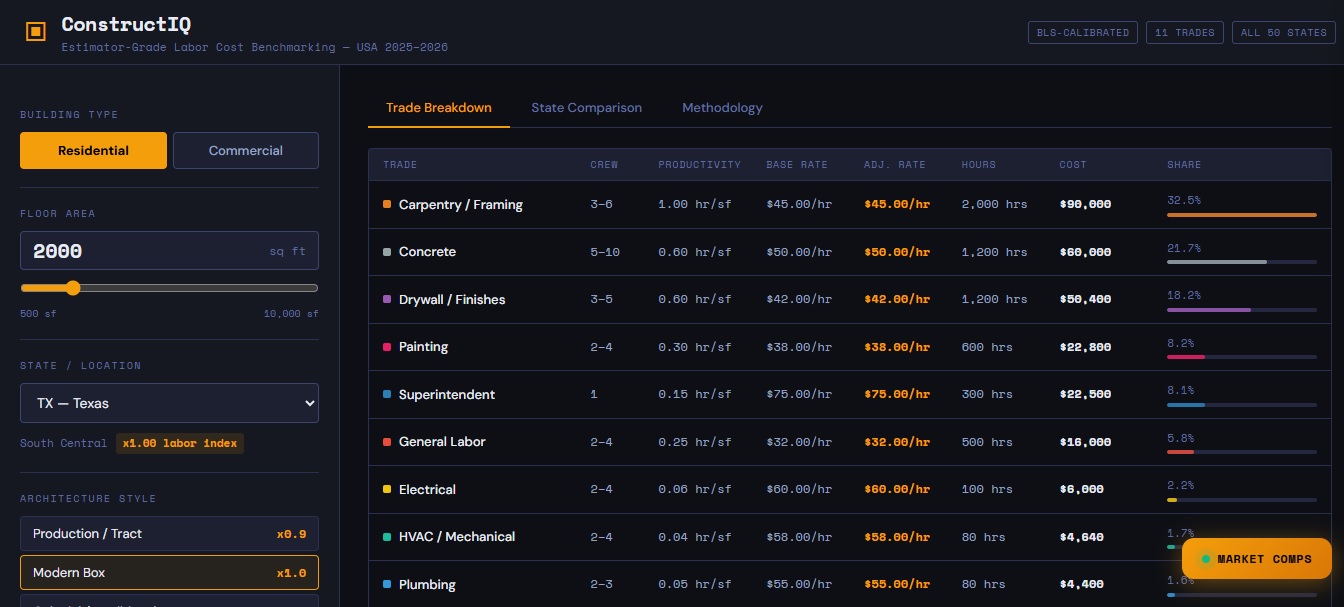Click the Trade Breakdown tab
1344x607 pixels.
(438, 108)
